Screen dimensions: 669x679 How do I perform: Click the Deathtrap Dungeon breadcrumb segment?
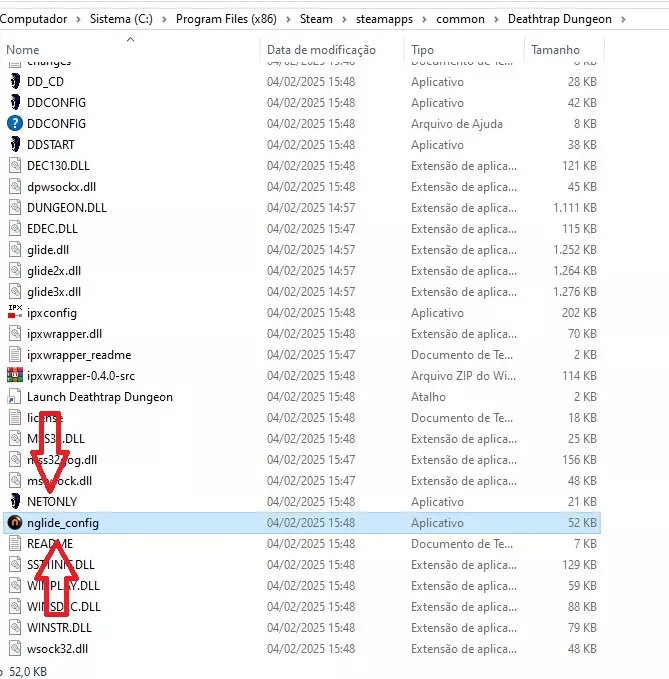(559, 19)
